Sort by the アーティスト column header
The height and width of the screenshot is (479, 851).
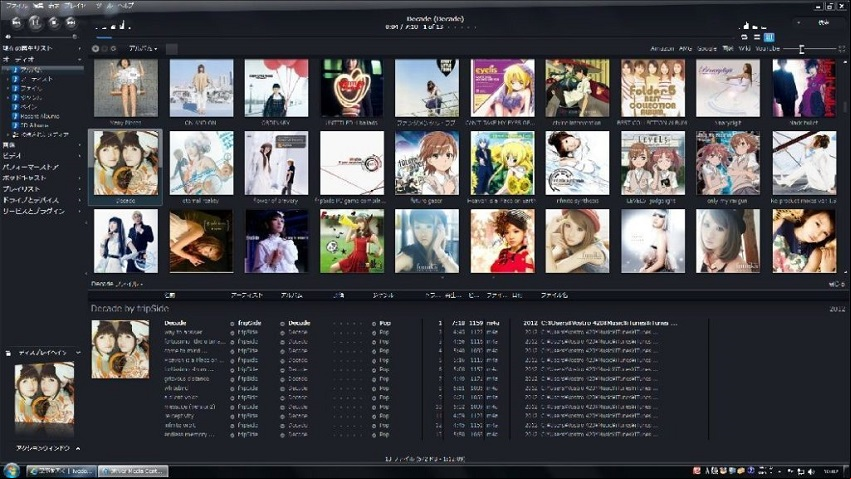247,296
